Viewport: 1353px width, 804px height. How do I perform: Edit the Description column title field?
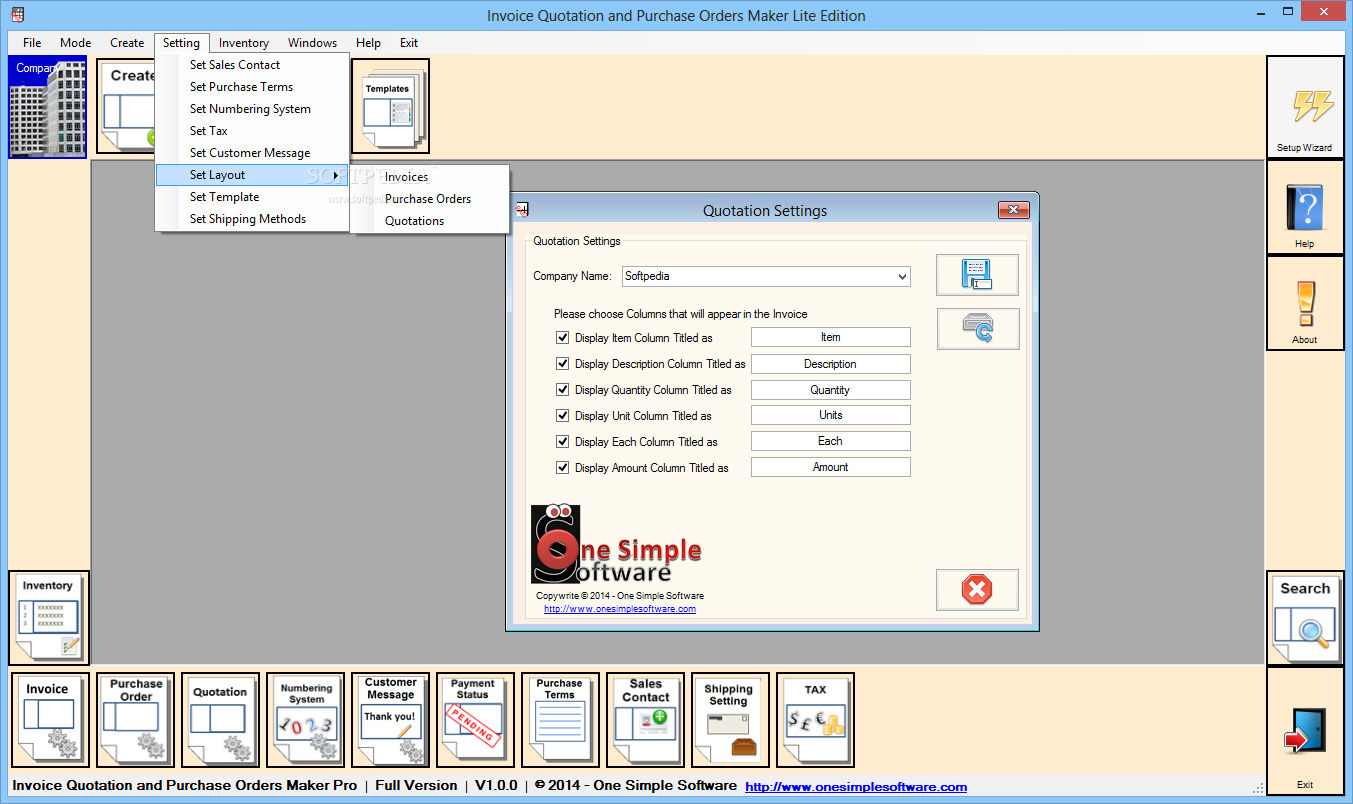[831, 364]
